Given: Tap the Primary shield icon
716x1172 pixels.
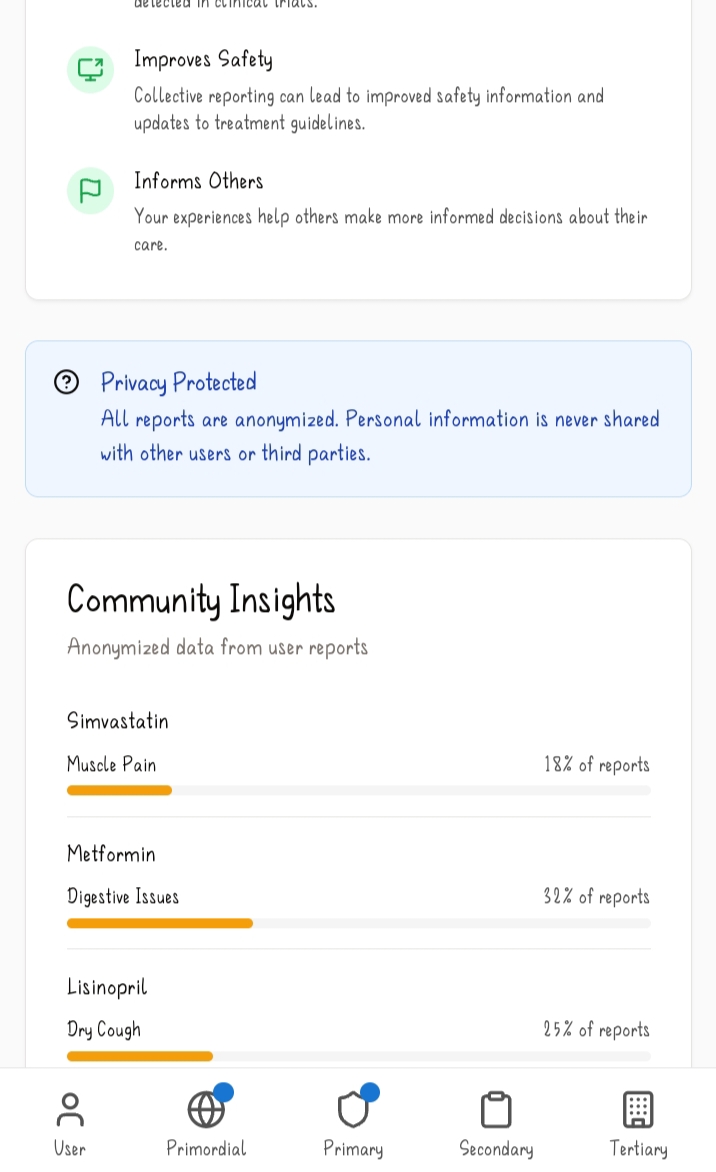Looking at the screenshot, I should coord(353,1109).
